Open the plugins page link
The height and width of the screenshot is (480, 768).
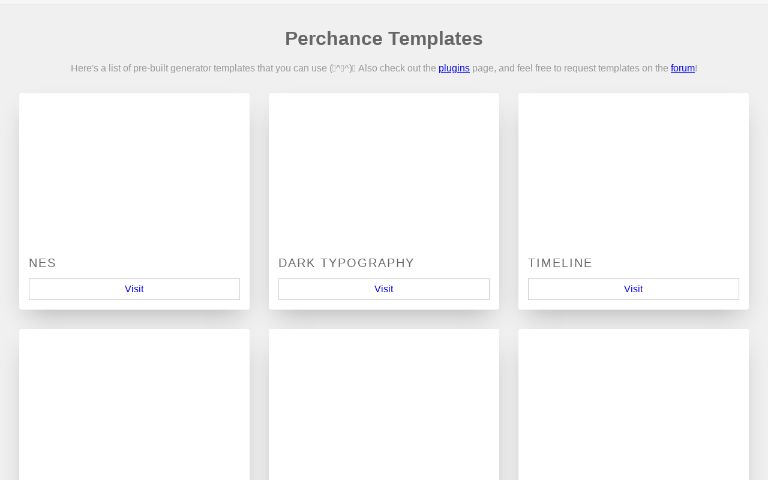[x=454, y=68]
